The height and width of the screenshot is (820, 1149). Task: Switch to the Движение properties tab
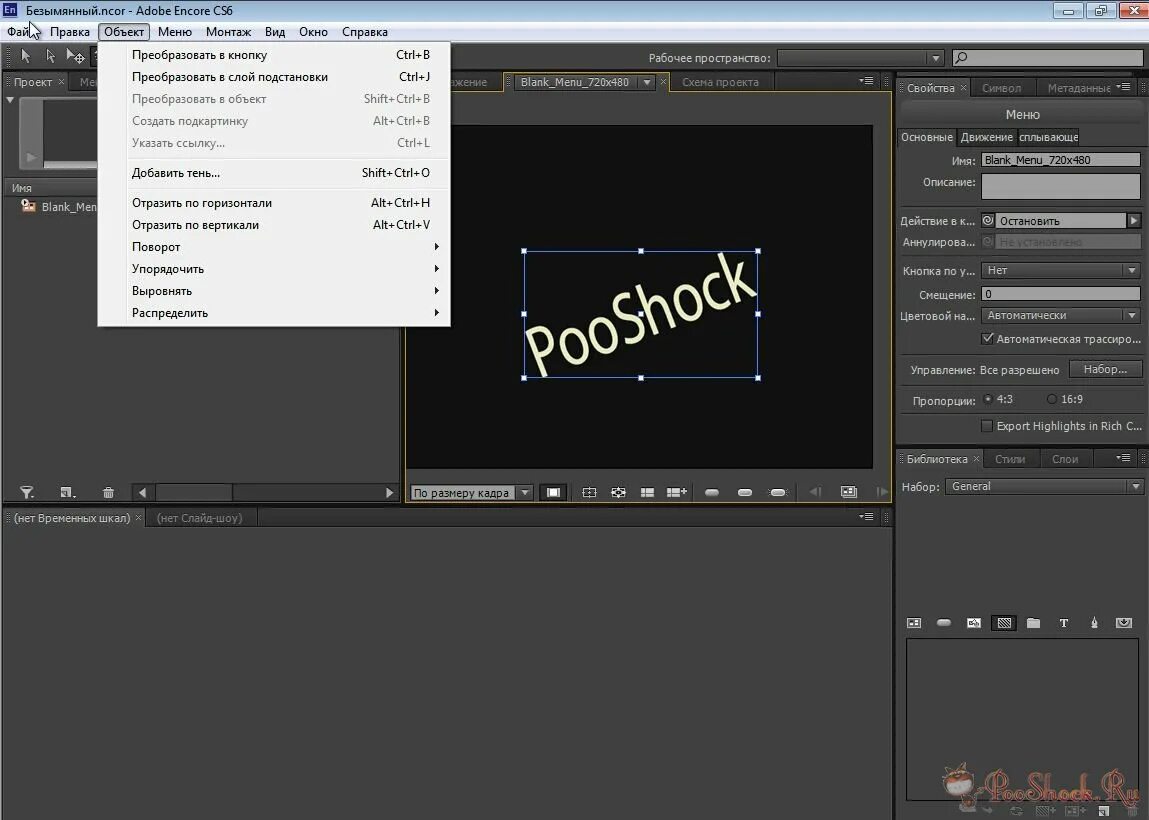tap(986, 137)
